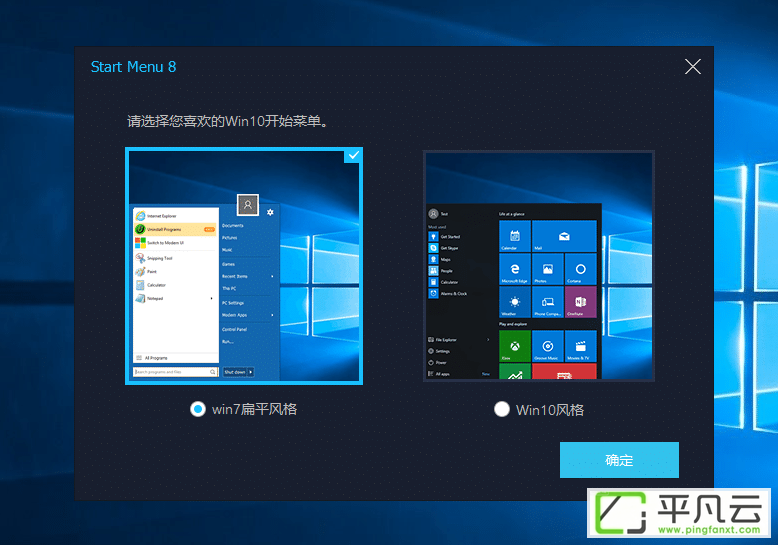Image resolution: width=778 pixels, height=545 pixels.
Task: Choose the Win7 flat style preview thumbnail
Action: [244, 266]
